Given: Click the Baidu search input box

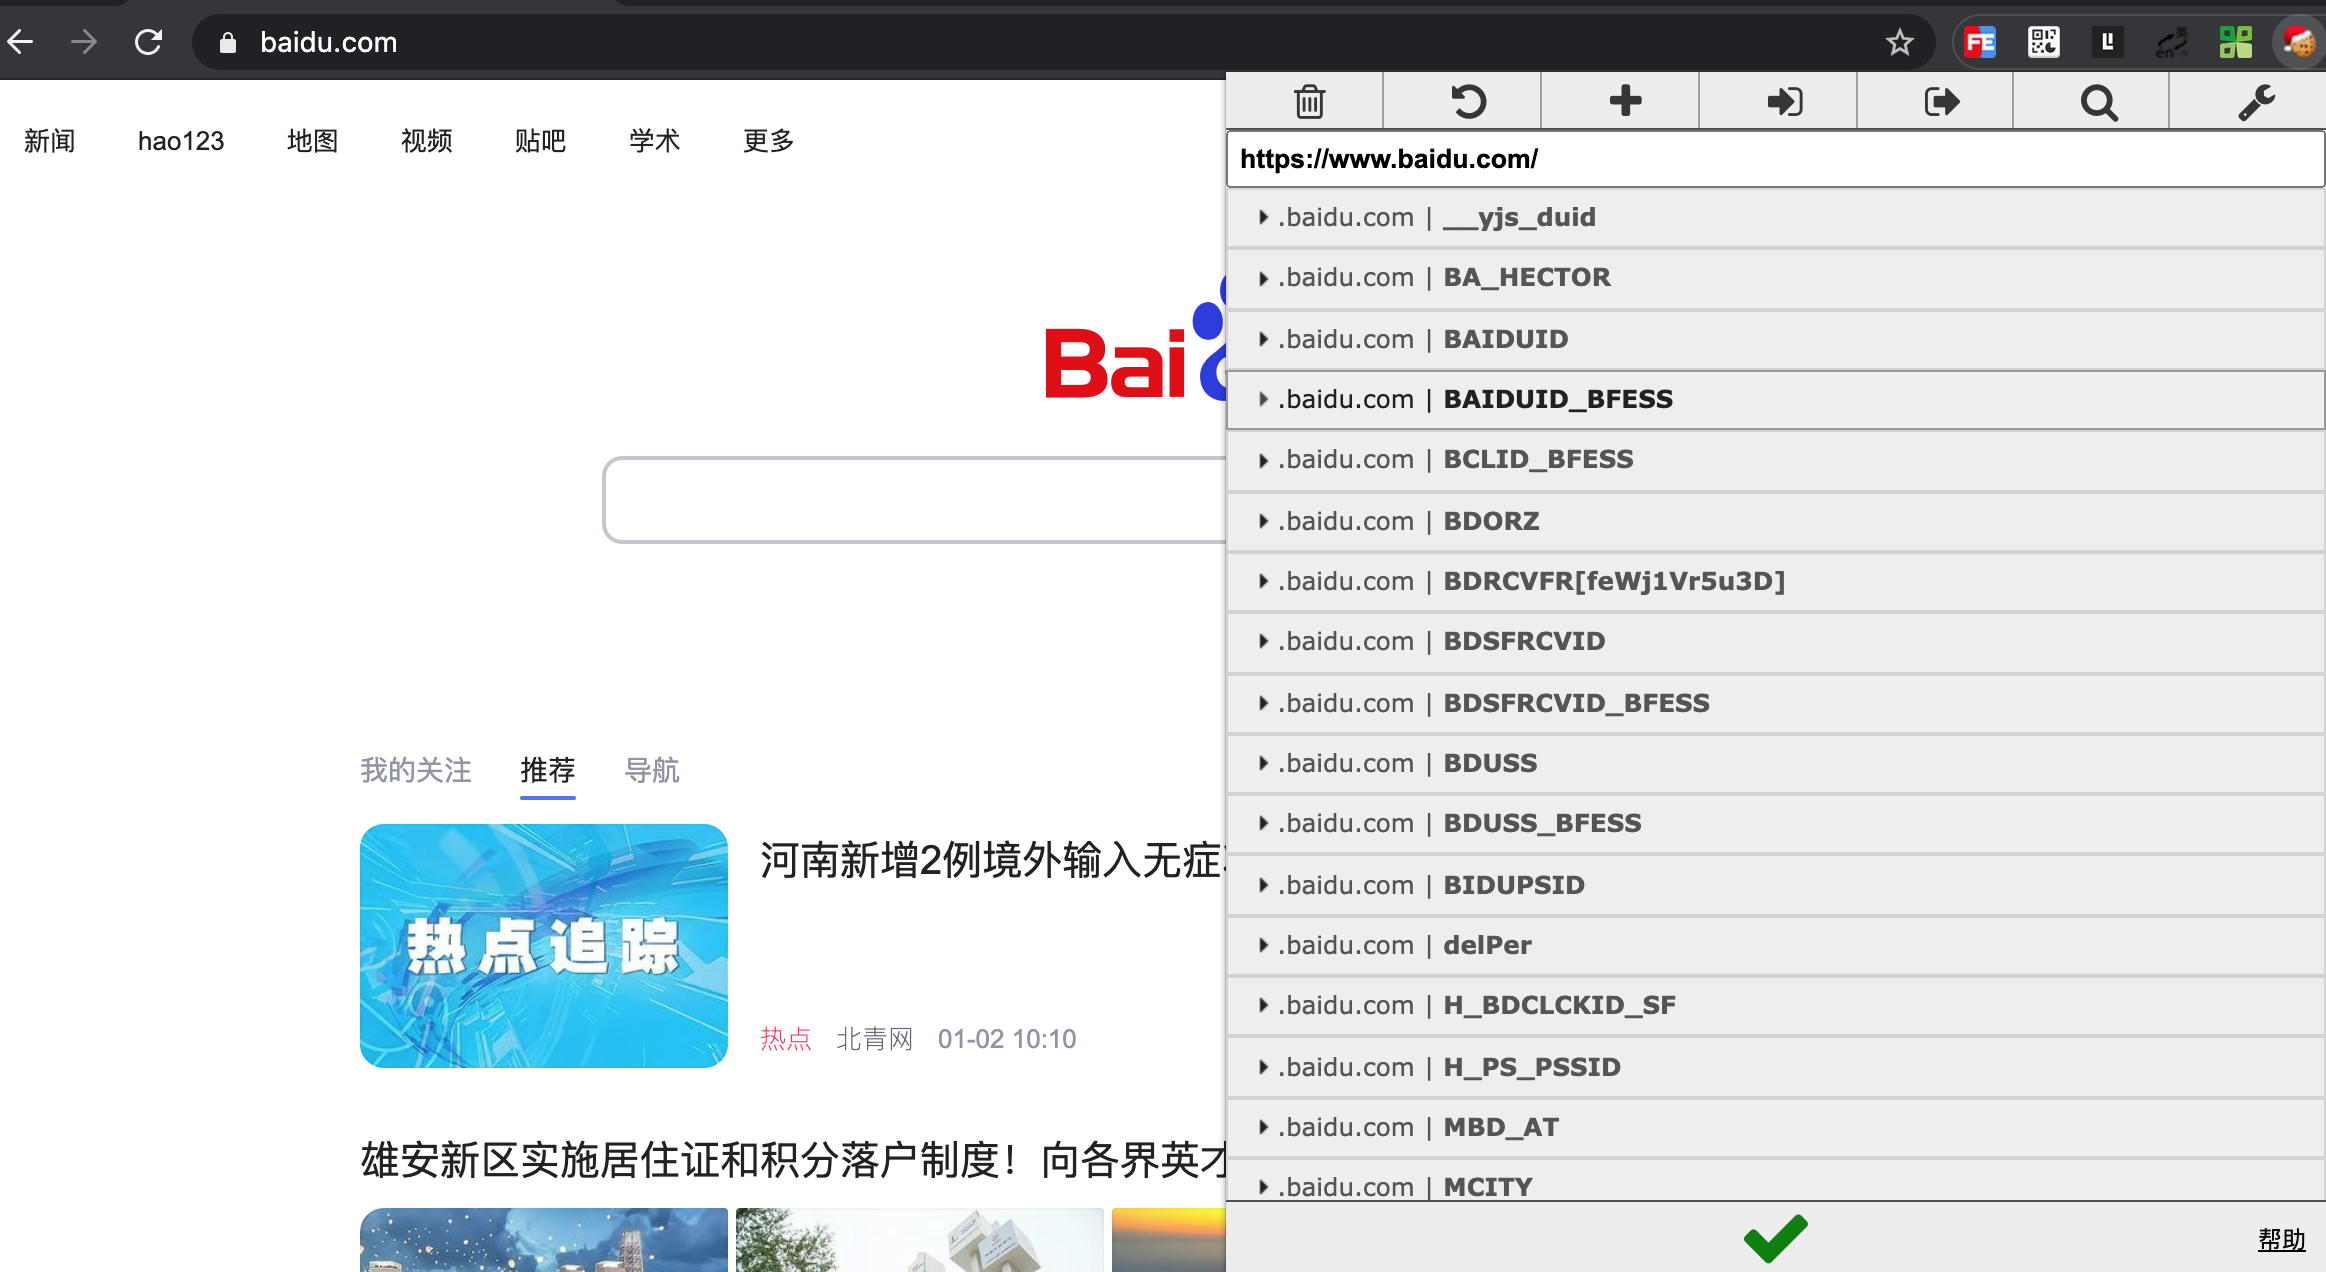Looking at the screenshot, I should click(x=915, y=500).
